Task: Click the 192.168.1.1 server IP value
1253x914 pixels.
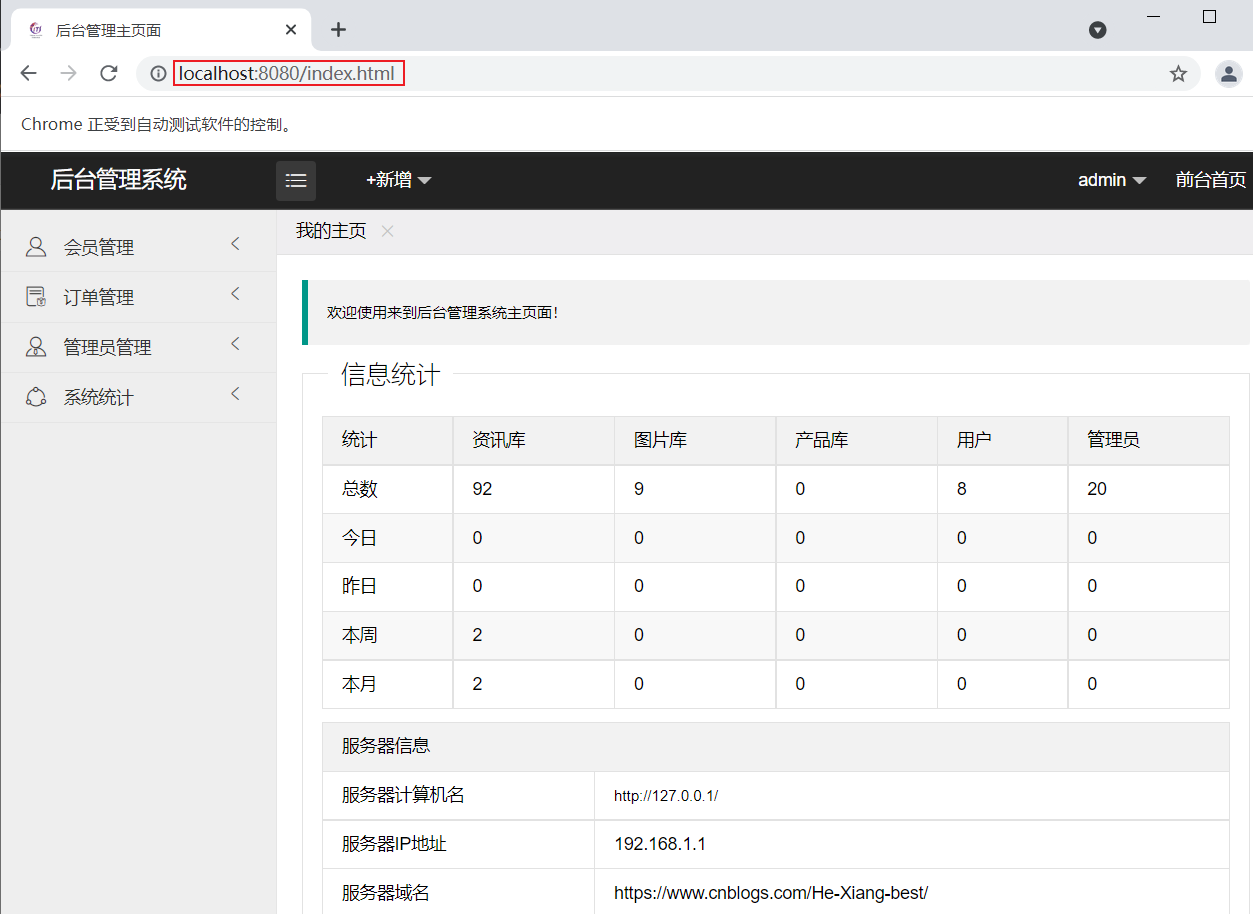Action: point(660,844)
